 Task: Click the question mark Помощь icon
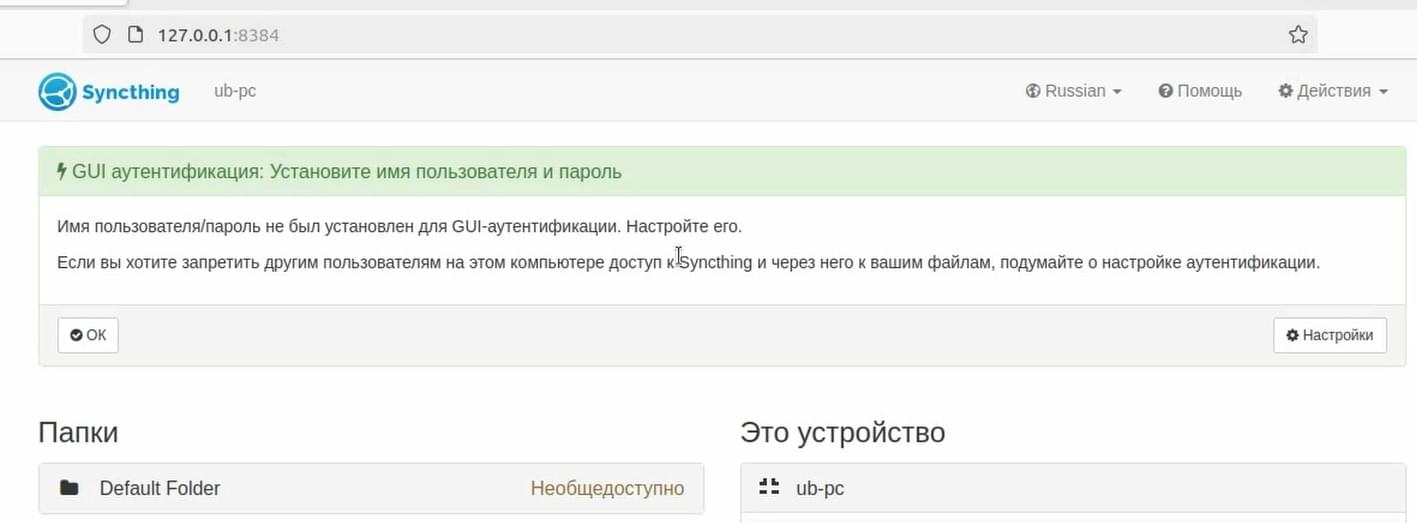1165,91
